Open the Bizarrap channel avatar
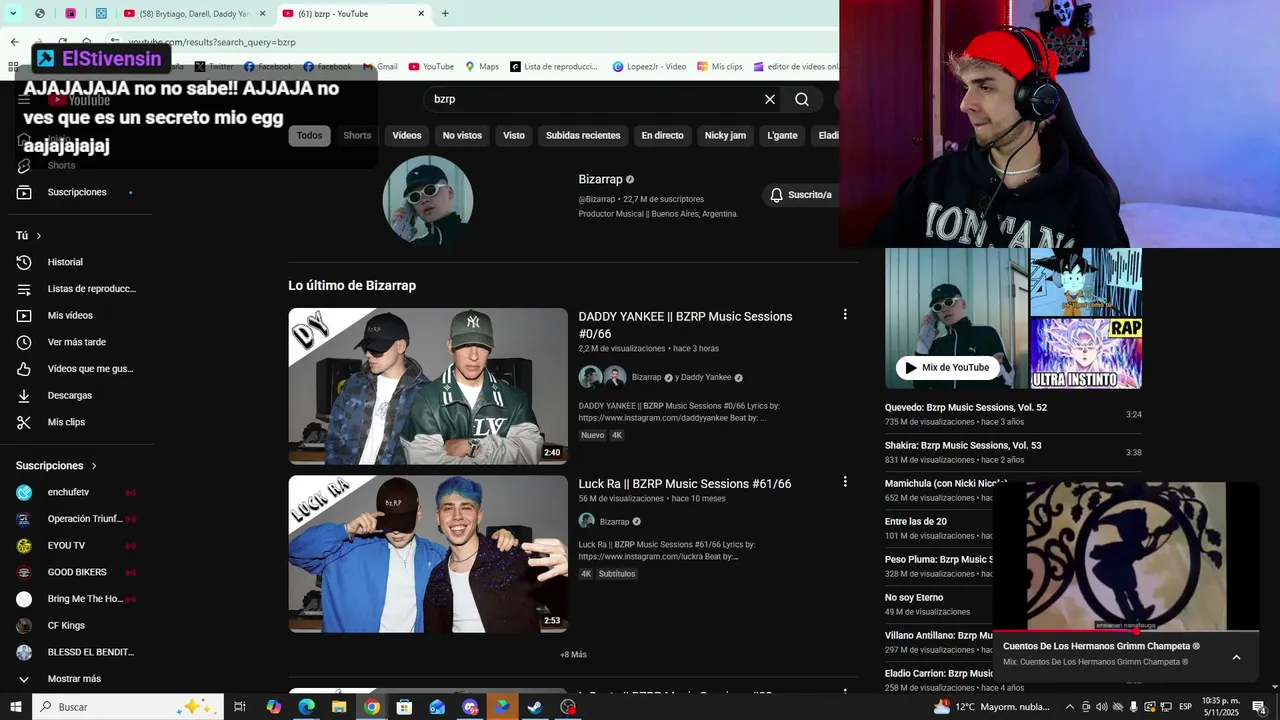1280x720 pixels. click(428, 200)
